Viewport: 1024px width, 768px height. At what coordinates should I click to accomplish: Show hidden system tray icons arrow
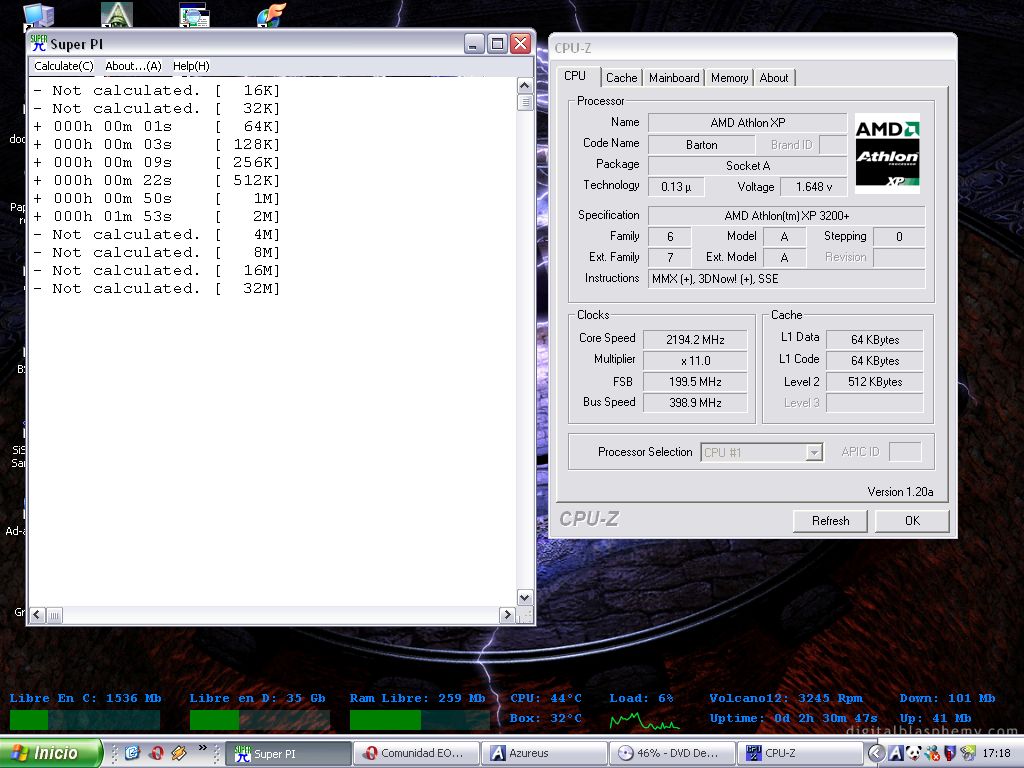click(x=876, y=753)
